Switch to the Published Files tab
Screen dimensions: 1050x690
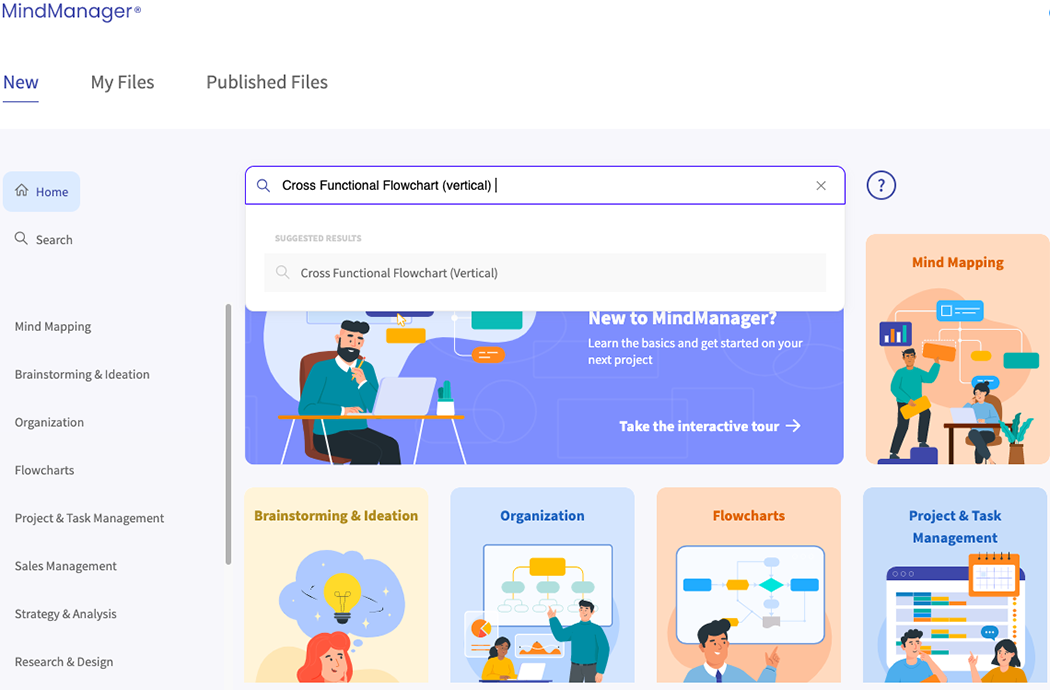click(267, 82)
